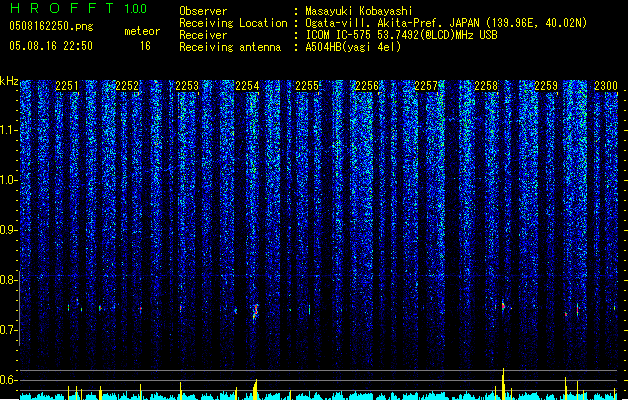The height and width of the screenshot is (400, 629).
Task: Click the Receiving antenna label
Action: (230, 47)
